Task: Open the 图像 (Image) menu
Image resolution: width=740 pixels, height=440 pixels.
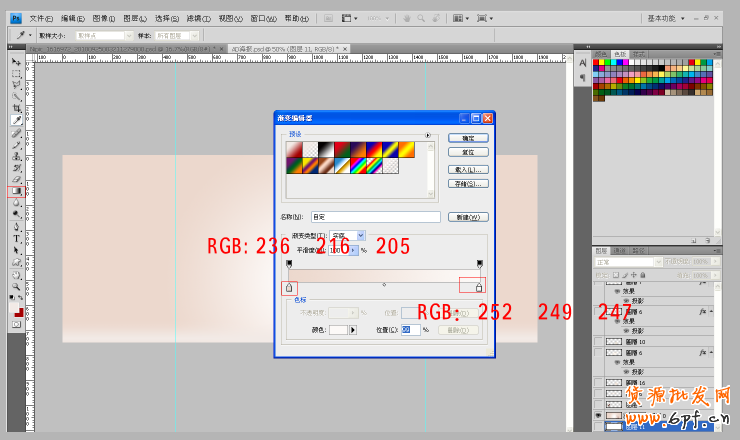Action: pyautogui.click(x=103, y=18)
